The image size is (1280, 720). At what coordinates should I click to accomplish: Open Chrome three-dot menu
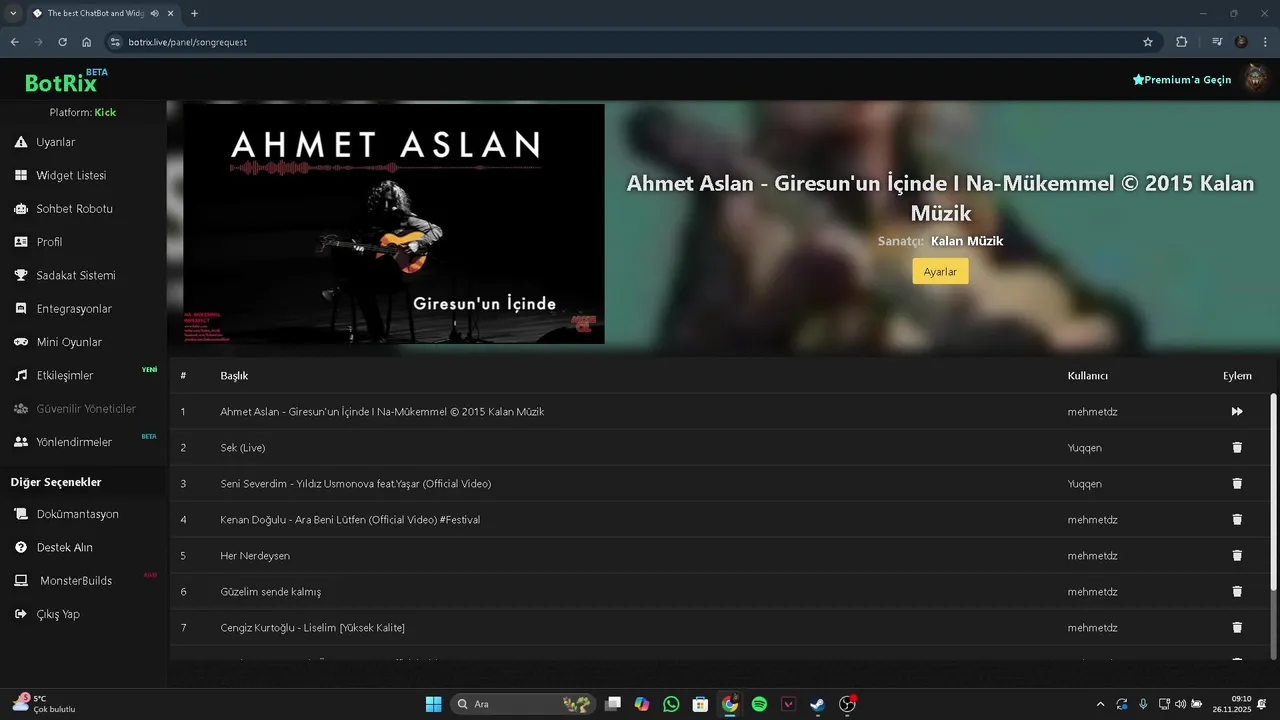(x=1265, y=42)
